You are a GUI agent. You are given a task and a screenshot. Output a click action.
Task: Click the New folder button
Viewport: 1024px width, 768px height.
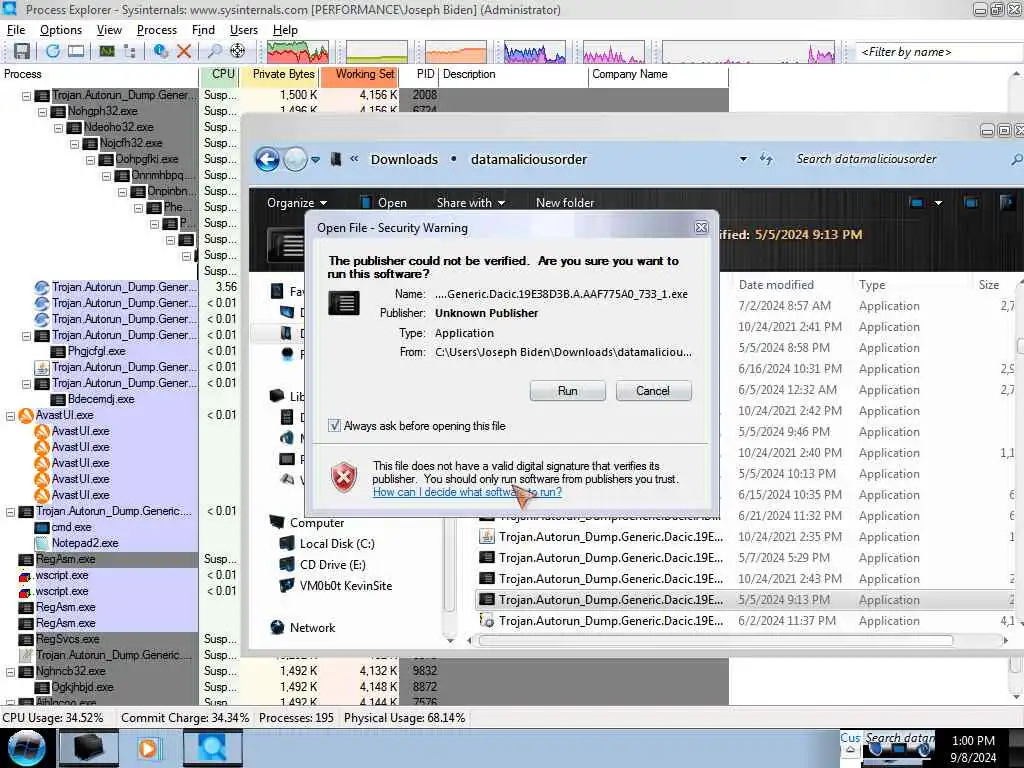[x=565, y=203]
